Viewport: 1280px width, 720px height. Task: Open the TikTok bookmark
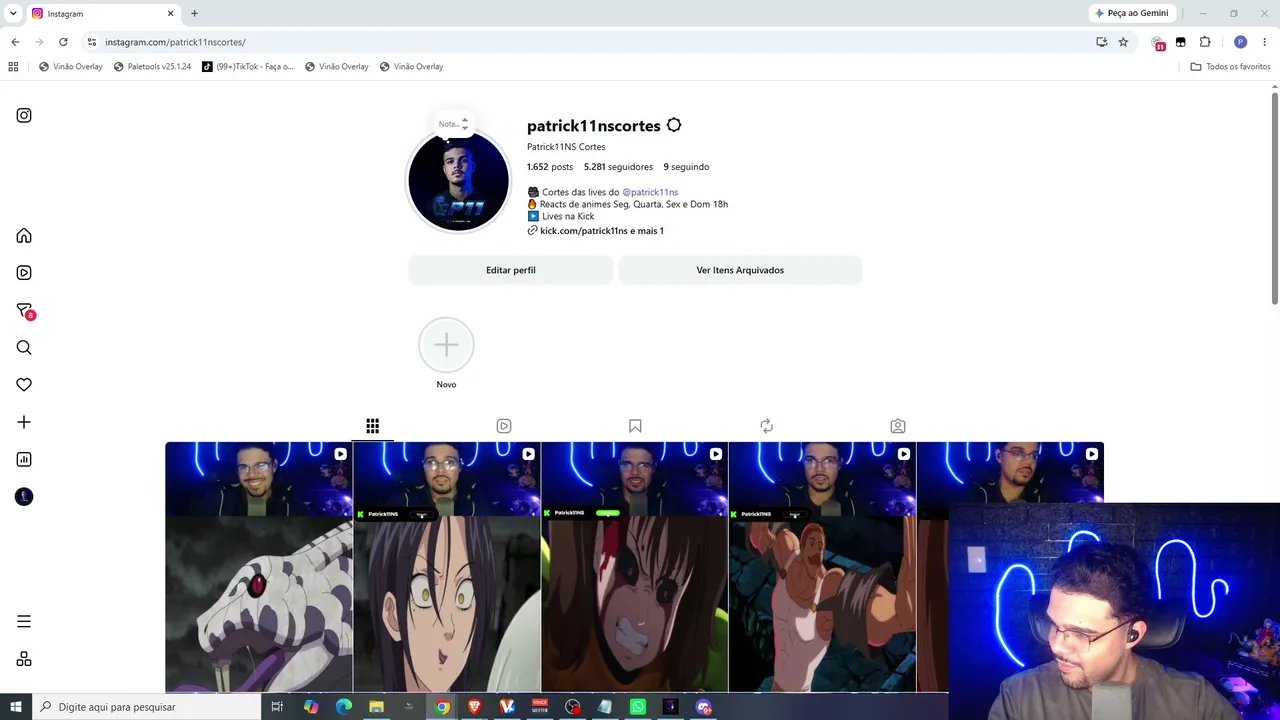(248, 67)
